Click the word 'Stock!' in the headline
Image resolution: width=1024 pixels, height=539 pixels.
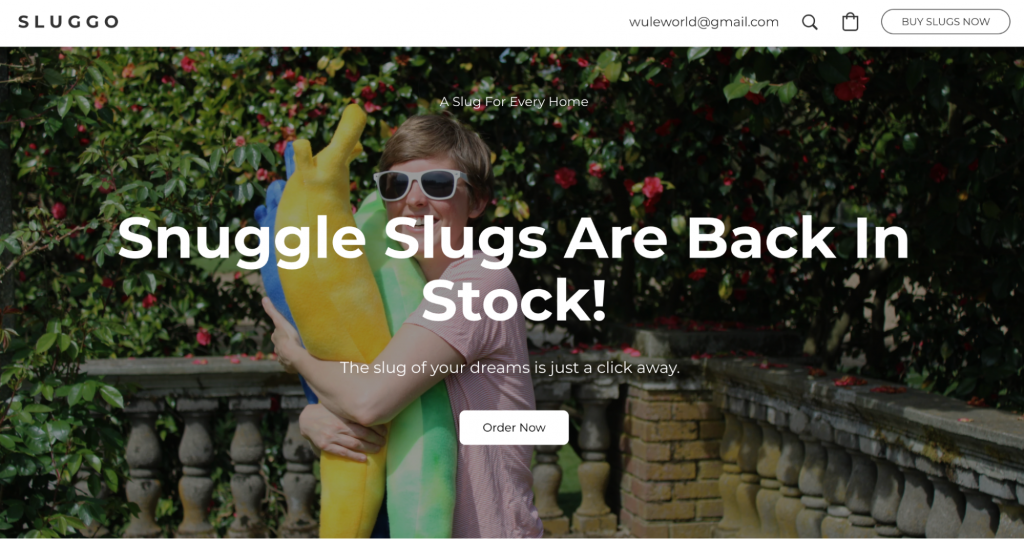pos(514,300)
